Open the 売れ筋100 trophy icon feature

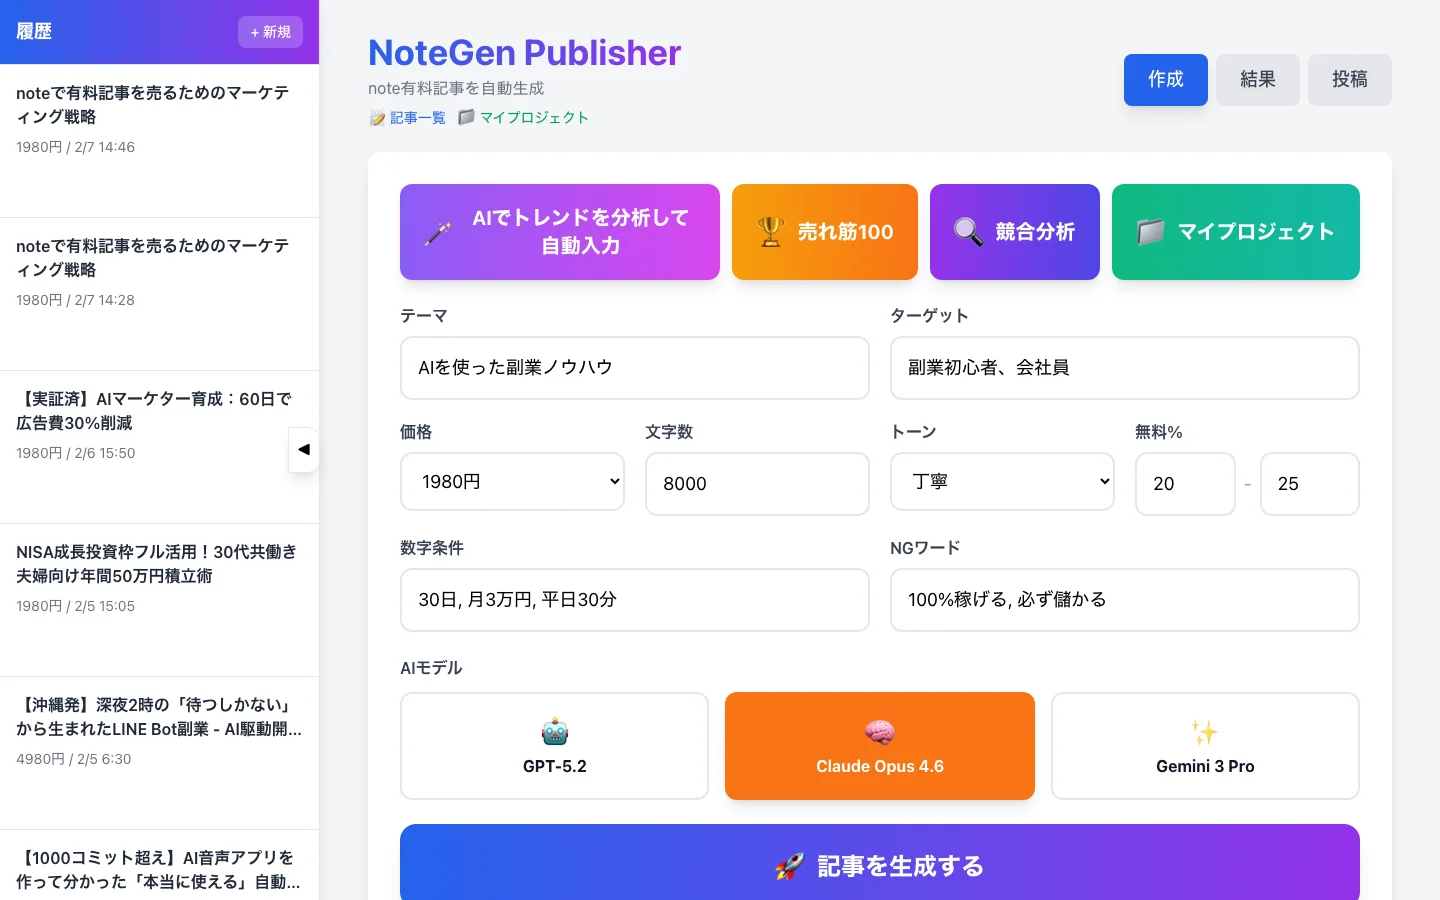coord(770,232)
